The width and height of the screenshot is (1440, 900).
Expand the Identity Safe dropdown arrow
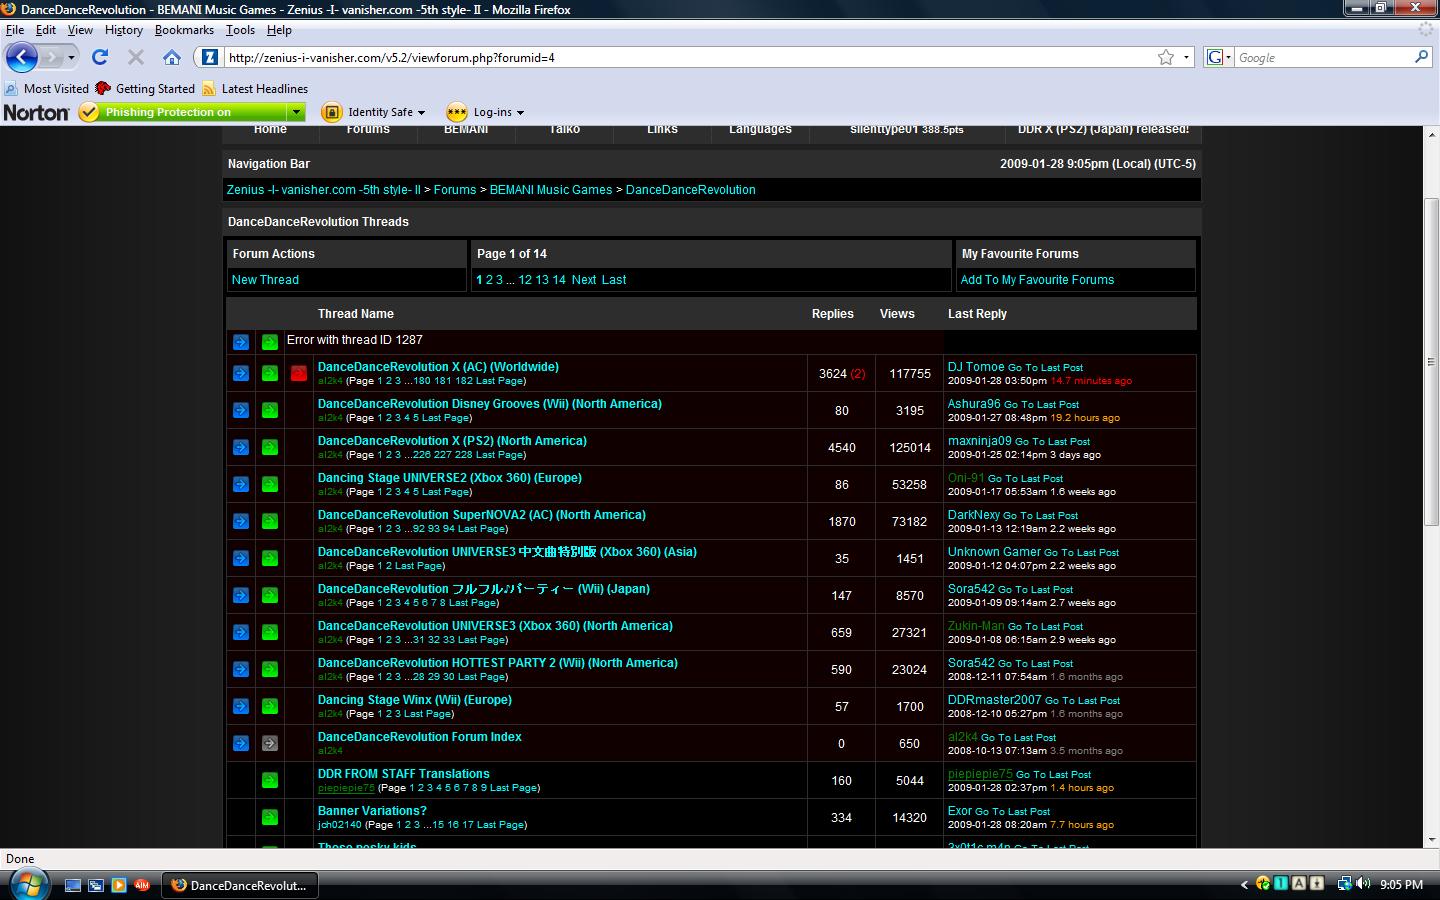click(x=421, y=112)
